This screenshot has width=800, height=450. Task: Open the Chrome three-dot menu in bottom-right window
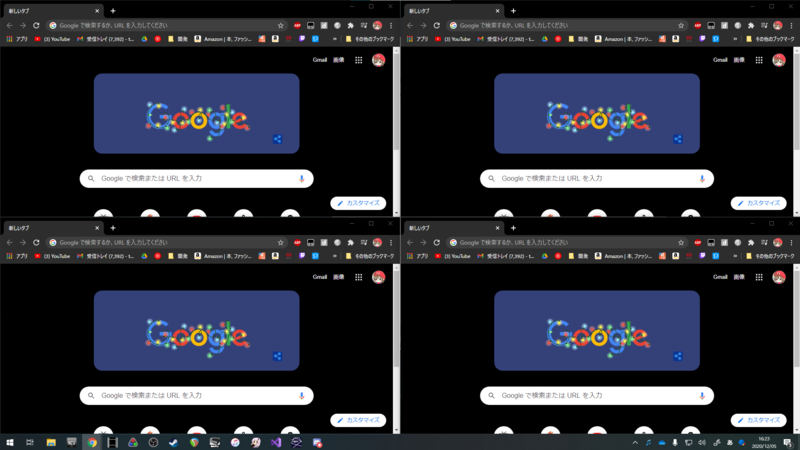[x=792, y=243]
